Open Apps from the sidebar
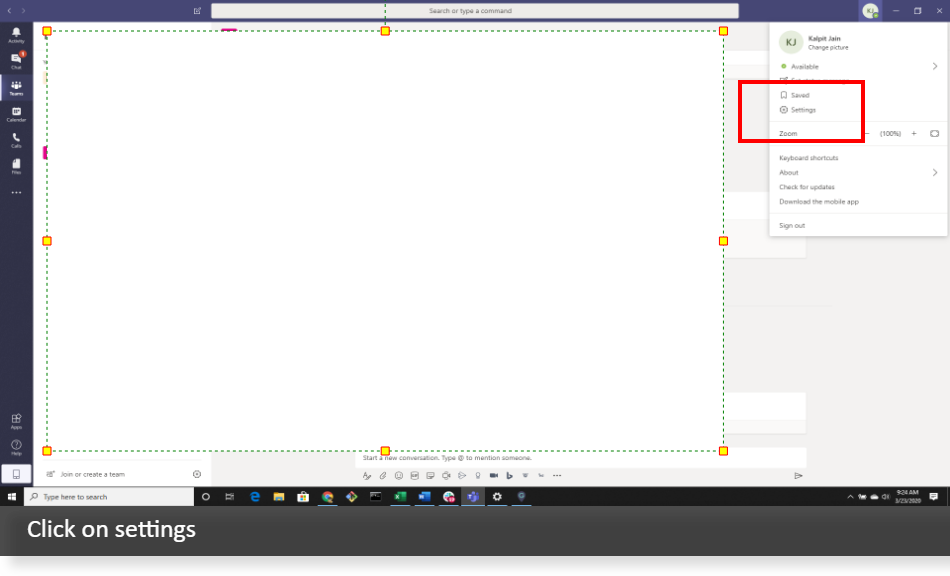The height and width of the screenshot is (576, 950). [15, 421]
